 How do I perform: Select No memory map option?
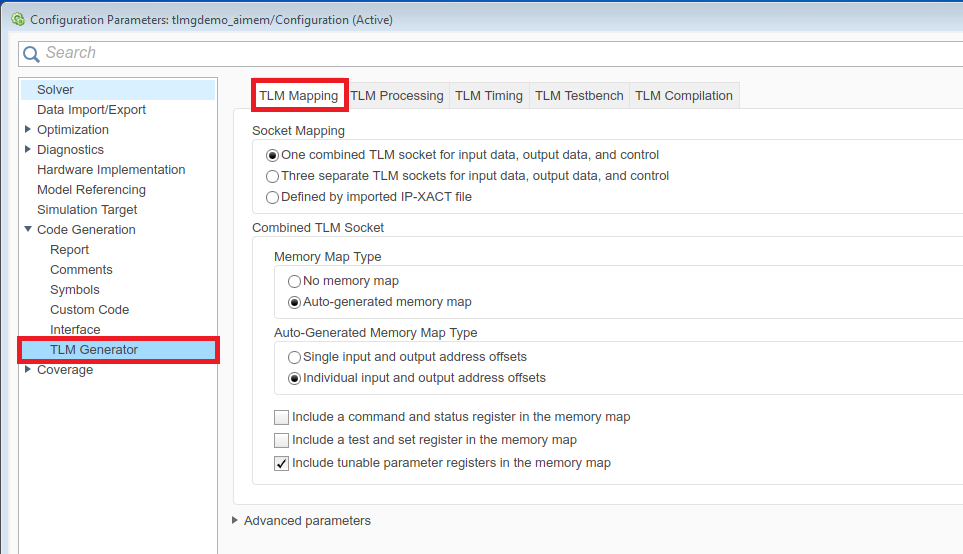tap(295, 281)
